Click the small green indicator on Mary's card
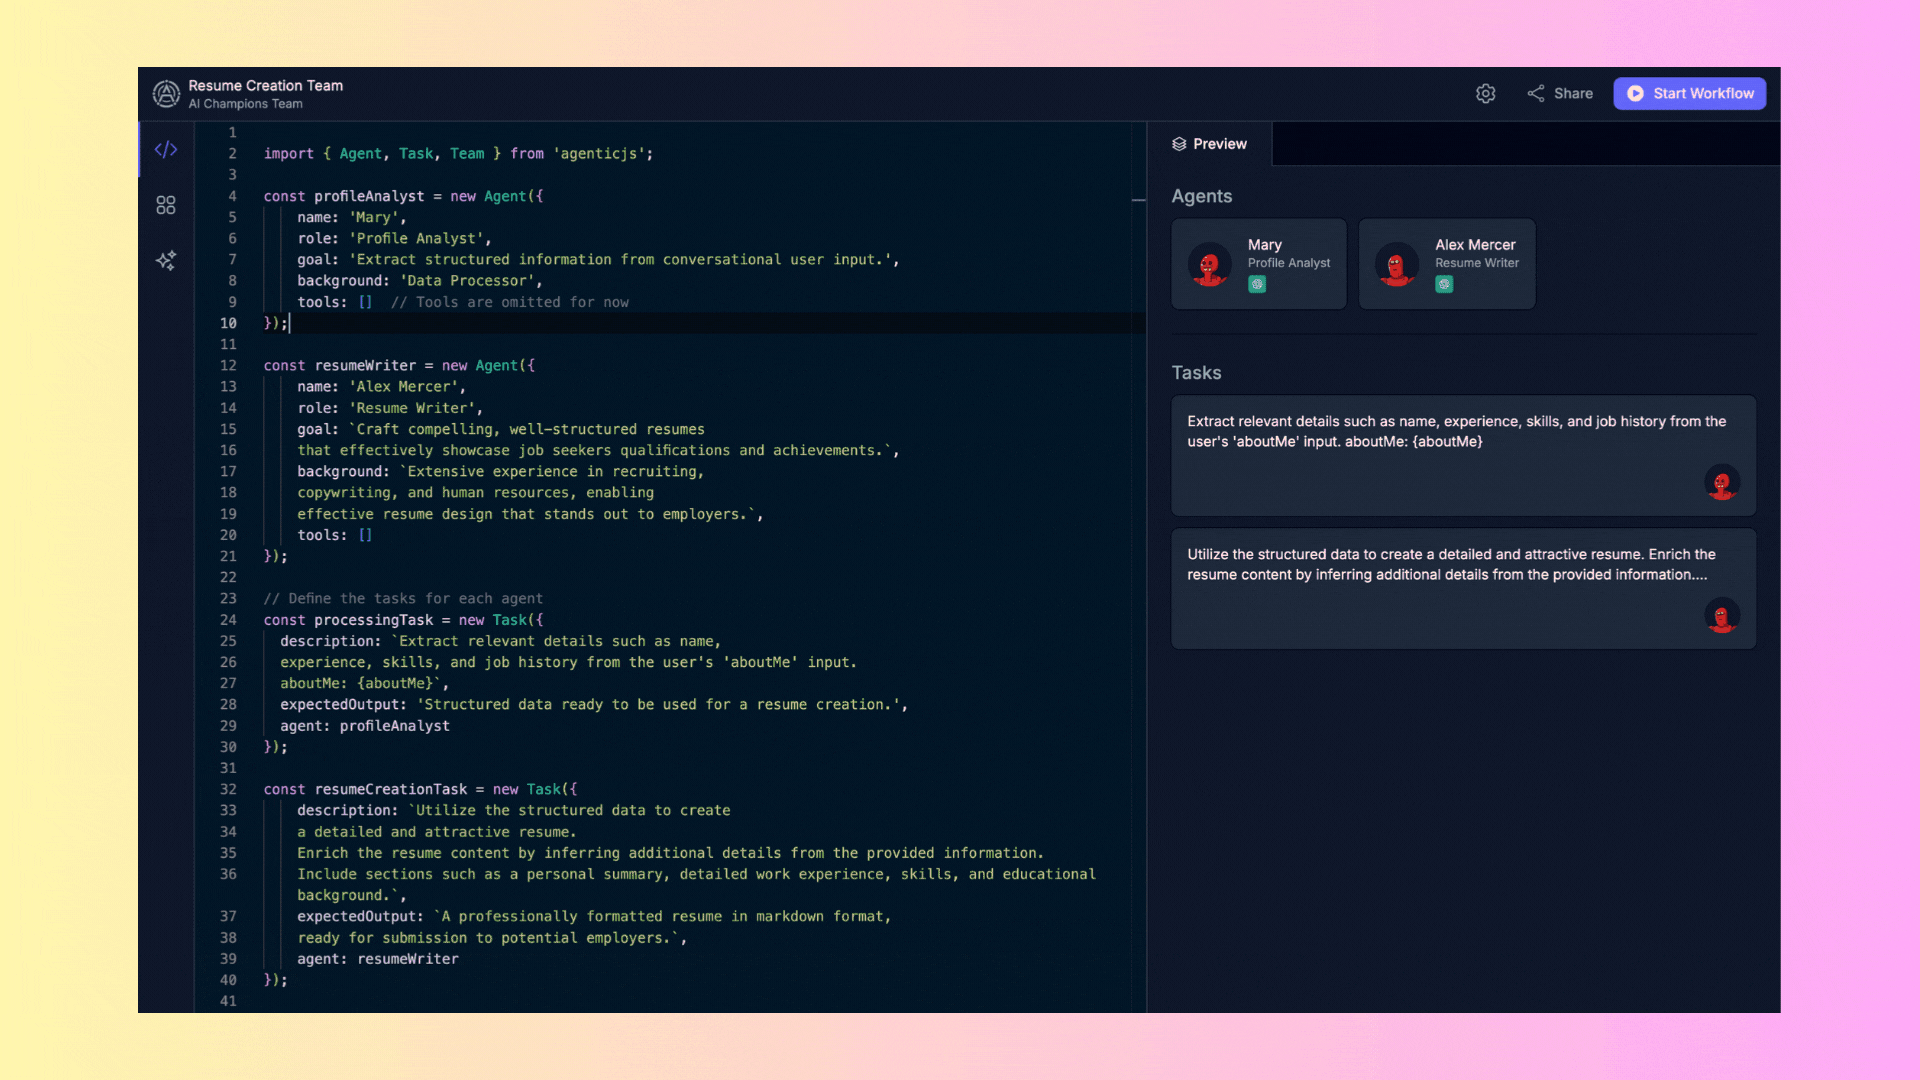 pyautogui.click(x=1257, y=284)
